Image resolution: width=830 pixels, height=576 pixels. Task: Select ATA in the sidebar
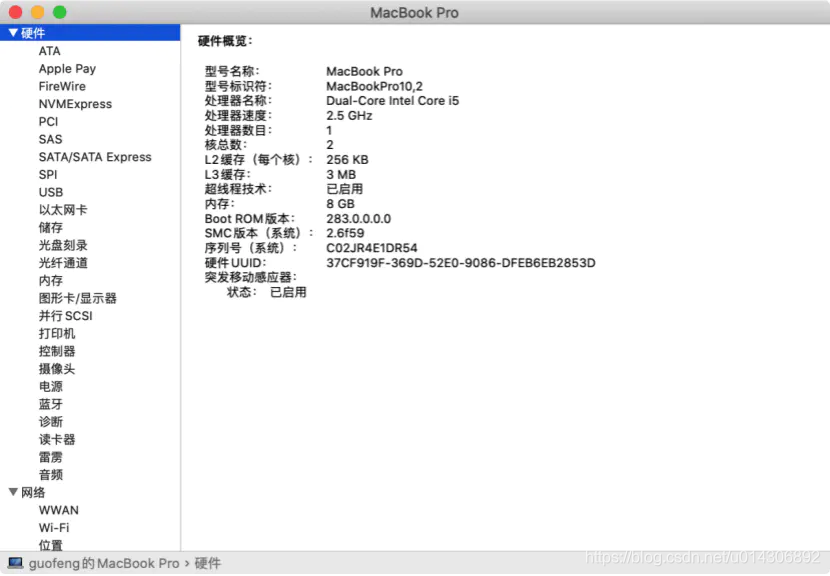(49, 51)
